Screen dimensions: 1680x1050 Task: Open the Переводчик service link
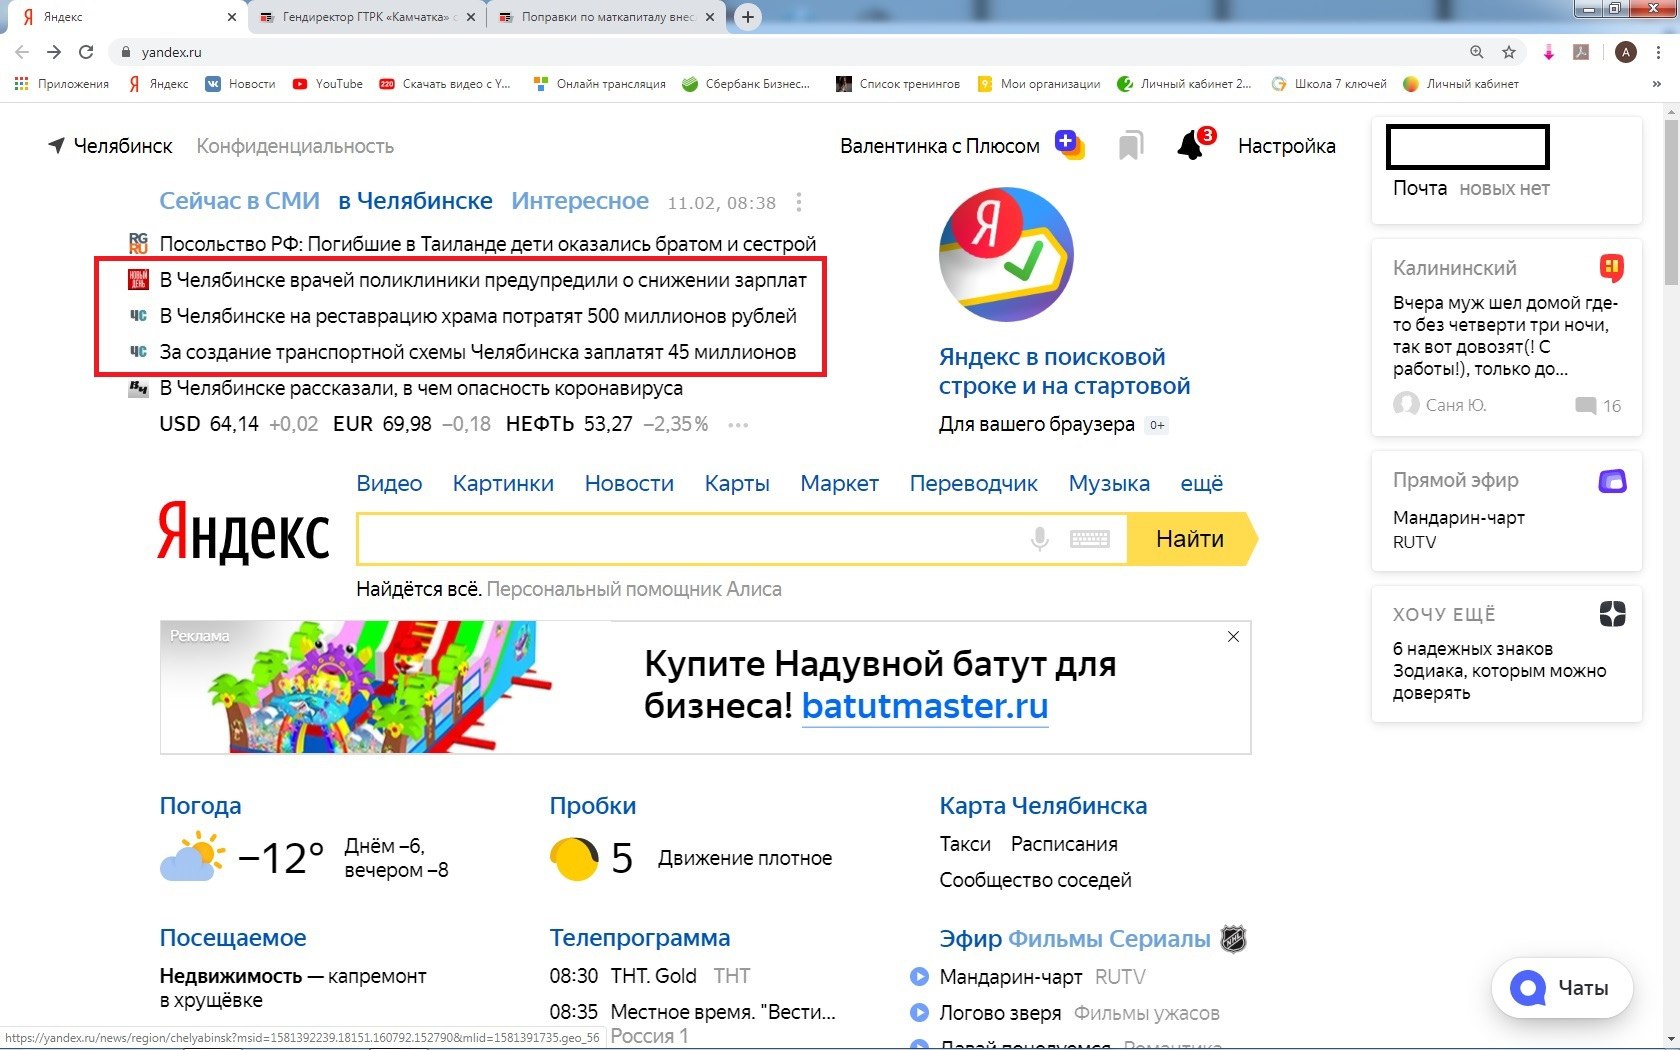coord(973,484)
